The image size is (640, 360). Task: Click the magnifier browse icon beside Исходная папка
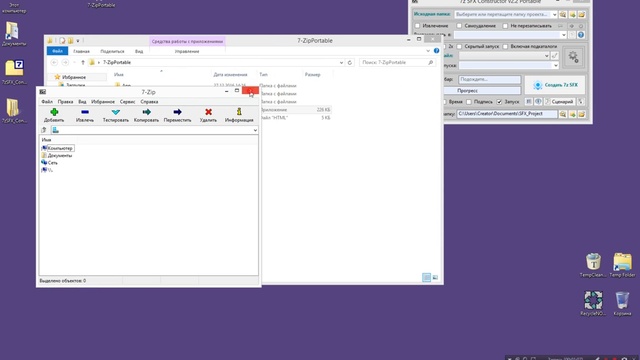coord(563,15)
